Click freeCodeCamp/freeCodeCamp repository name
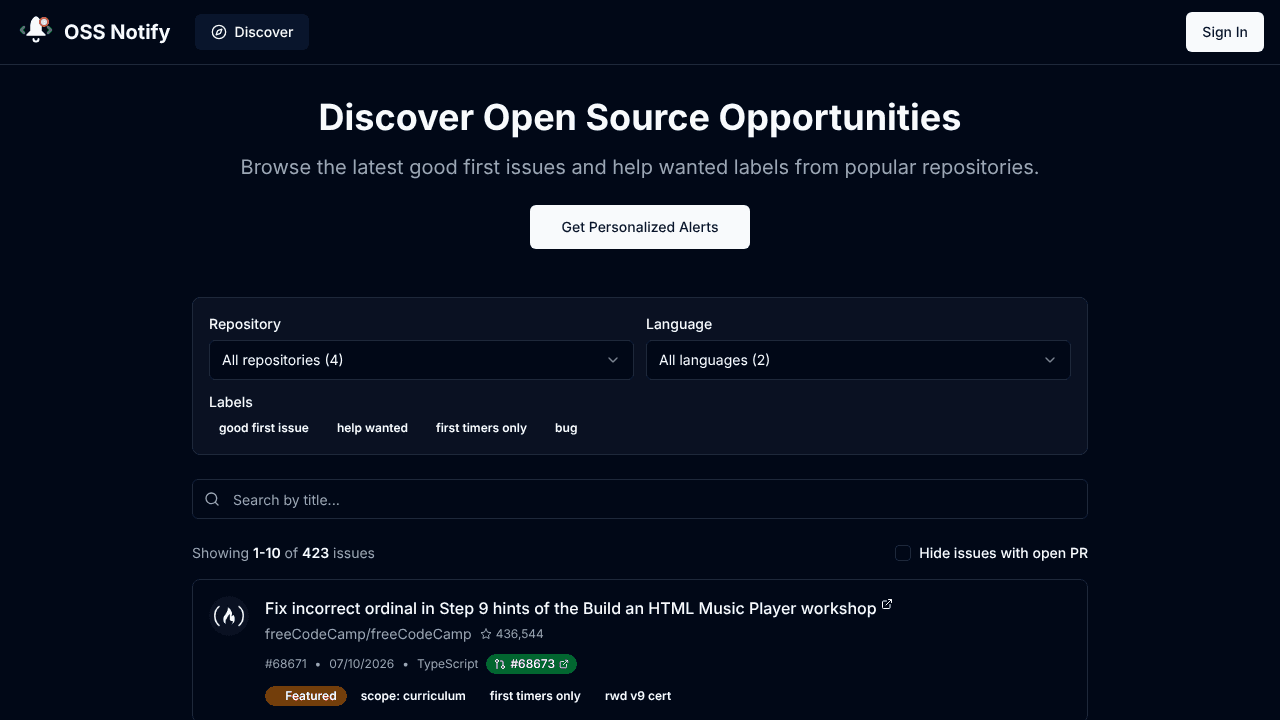Screen dimensions: 1280x720 368,634
